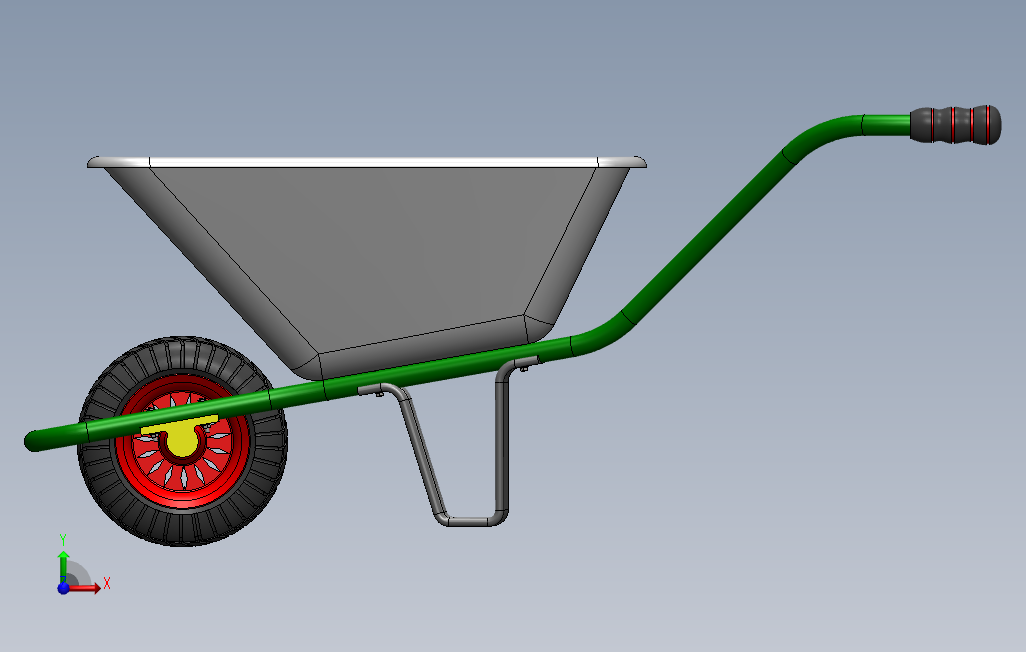Select the black rubber handle grip
This screenshot has width=1026, height=652.
point(955,124)
